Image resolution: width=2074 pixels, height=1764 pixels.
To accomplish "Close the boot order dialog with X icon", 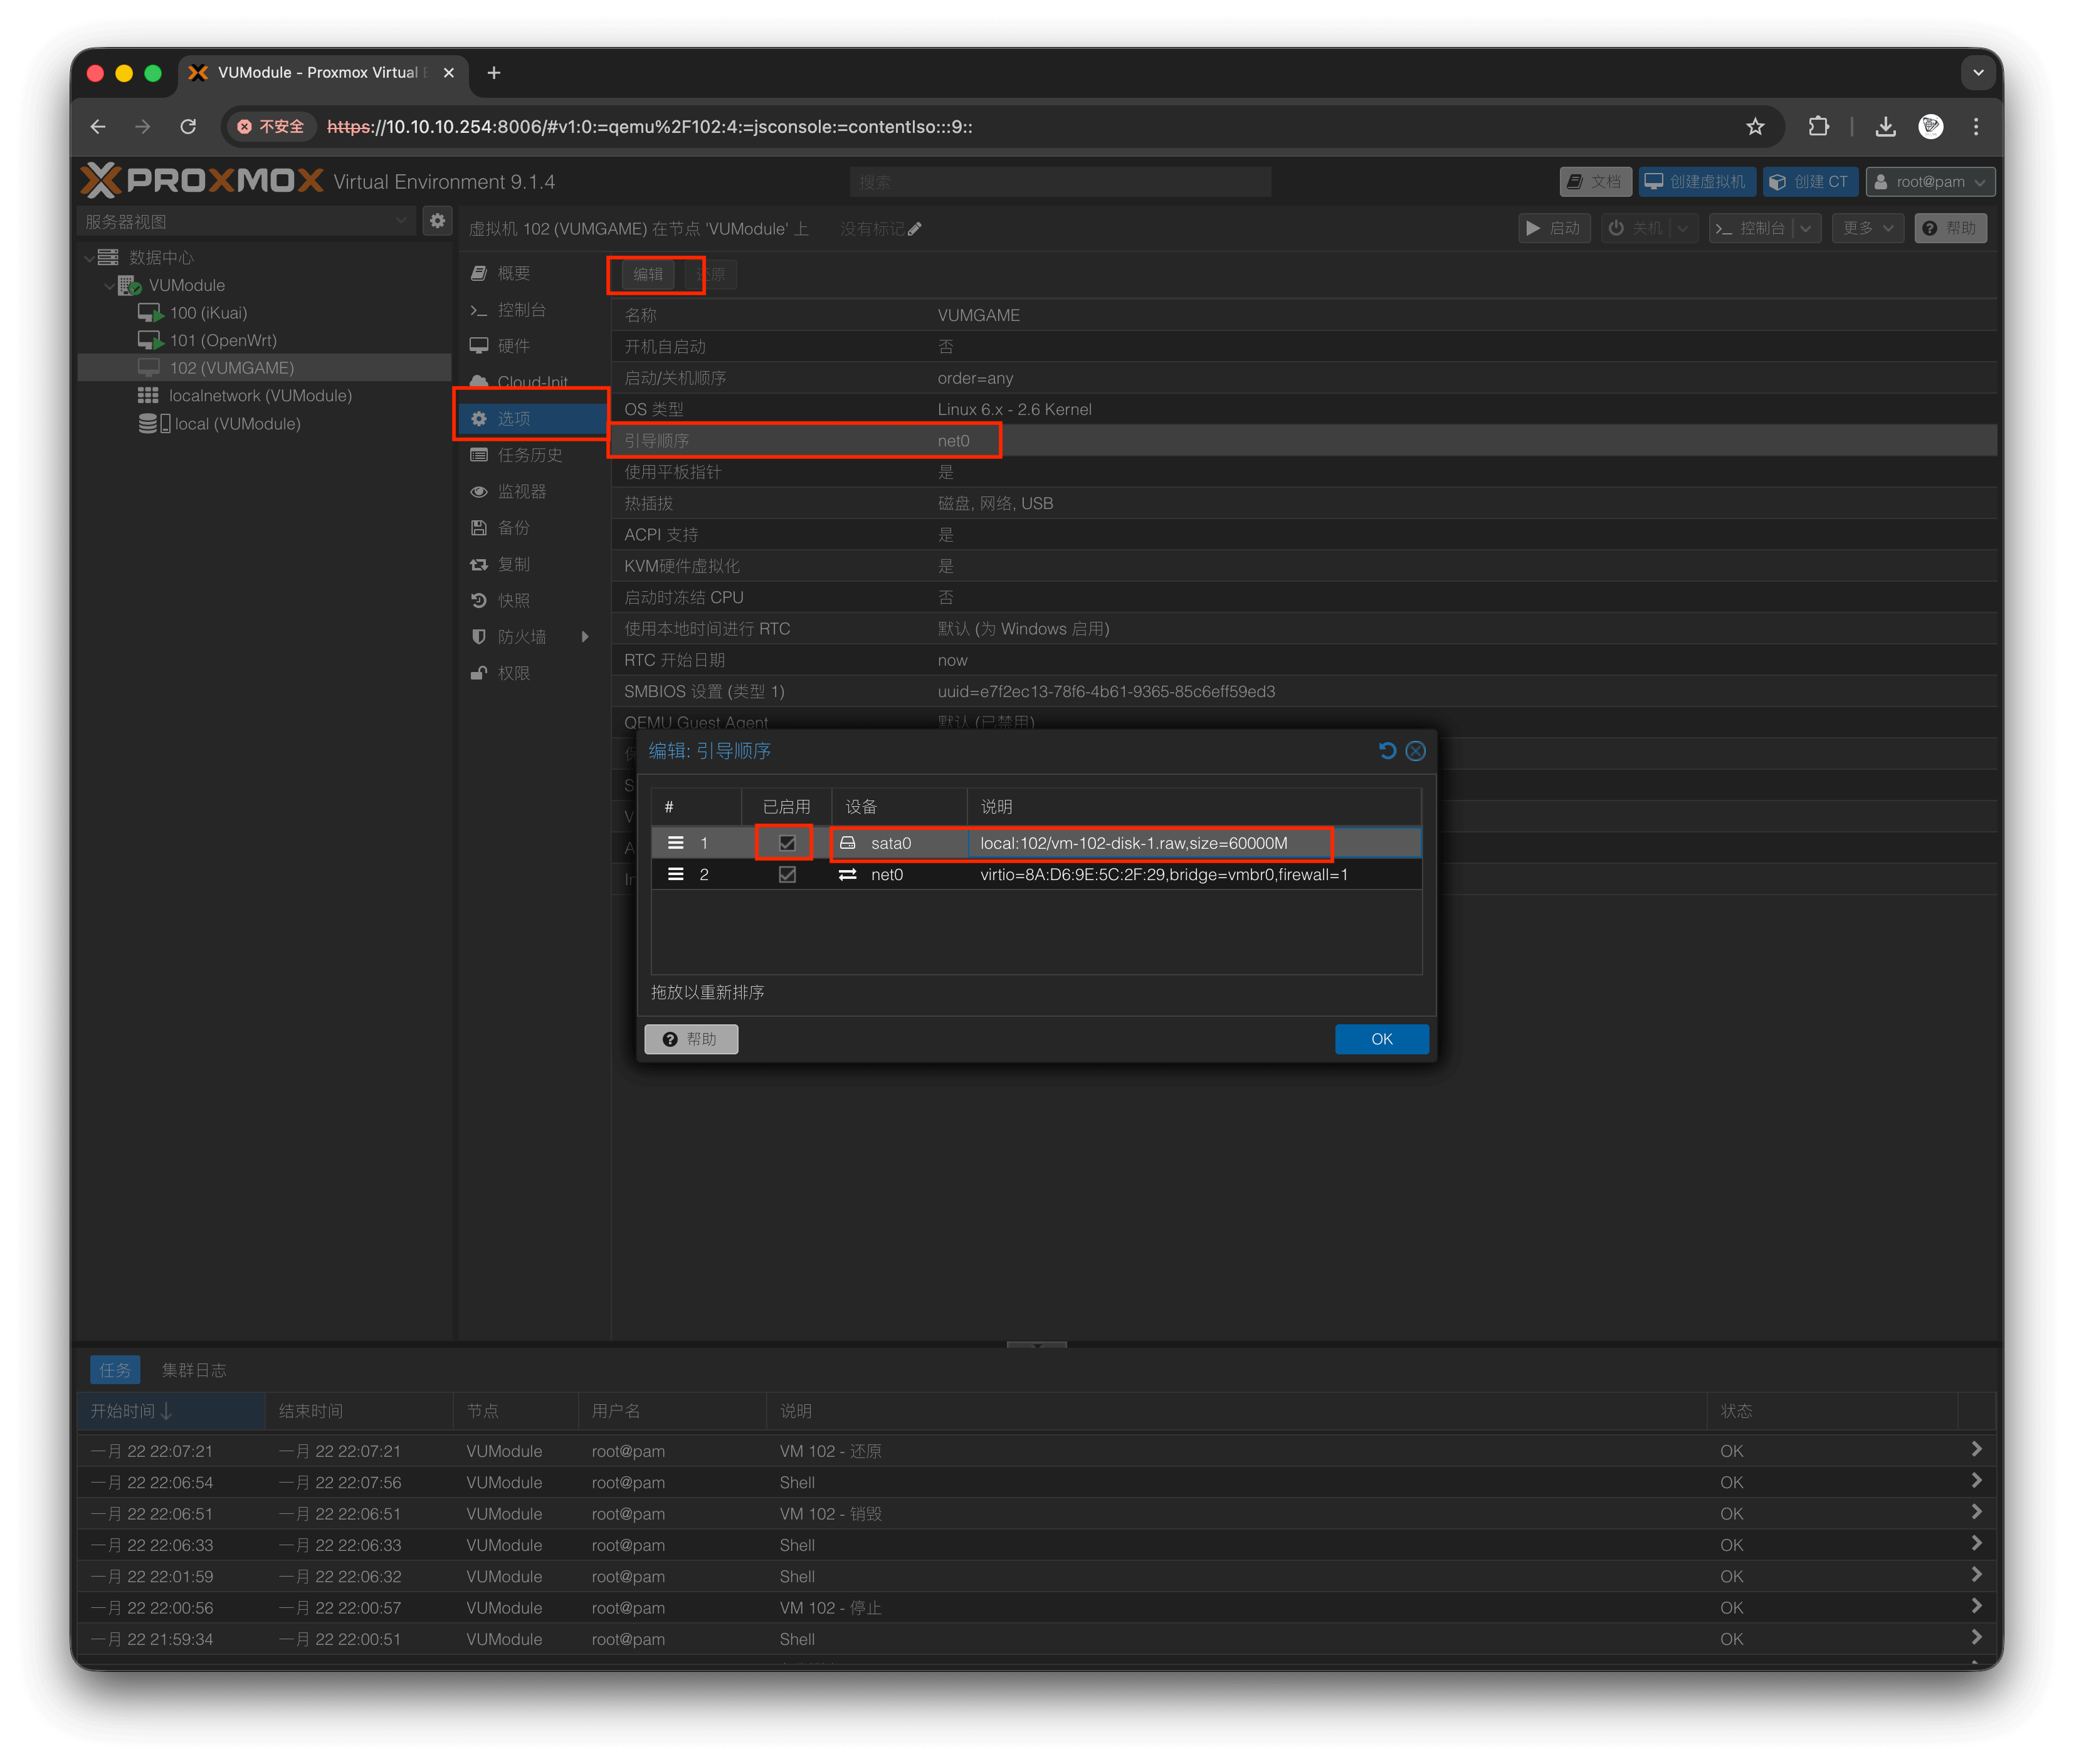I will click(x=1416, y=751).
